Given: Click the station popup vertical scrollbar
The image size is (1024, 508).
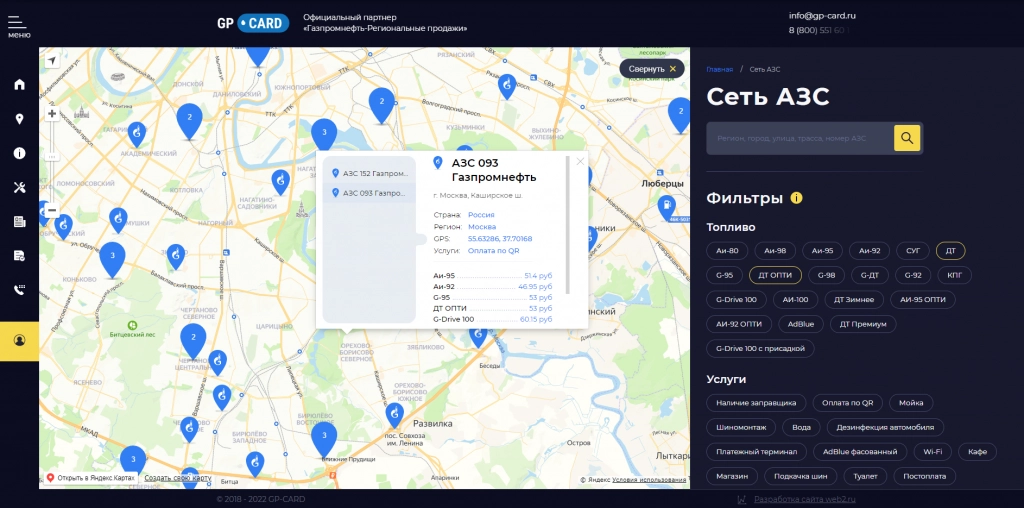Looking at the screenshot, I should pos(568,224).
